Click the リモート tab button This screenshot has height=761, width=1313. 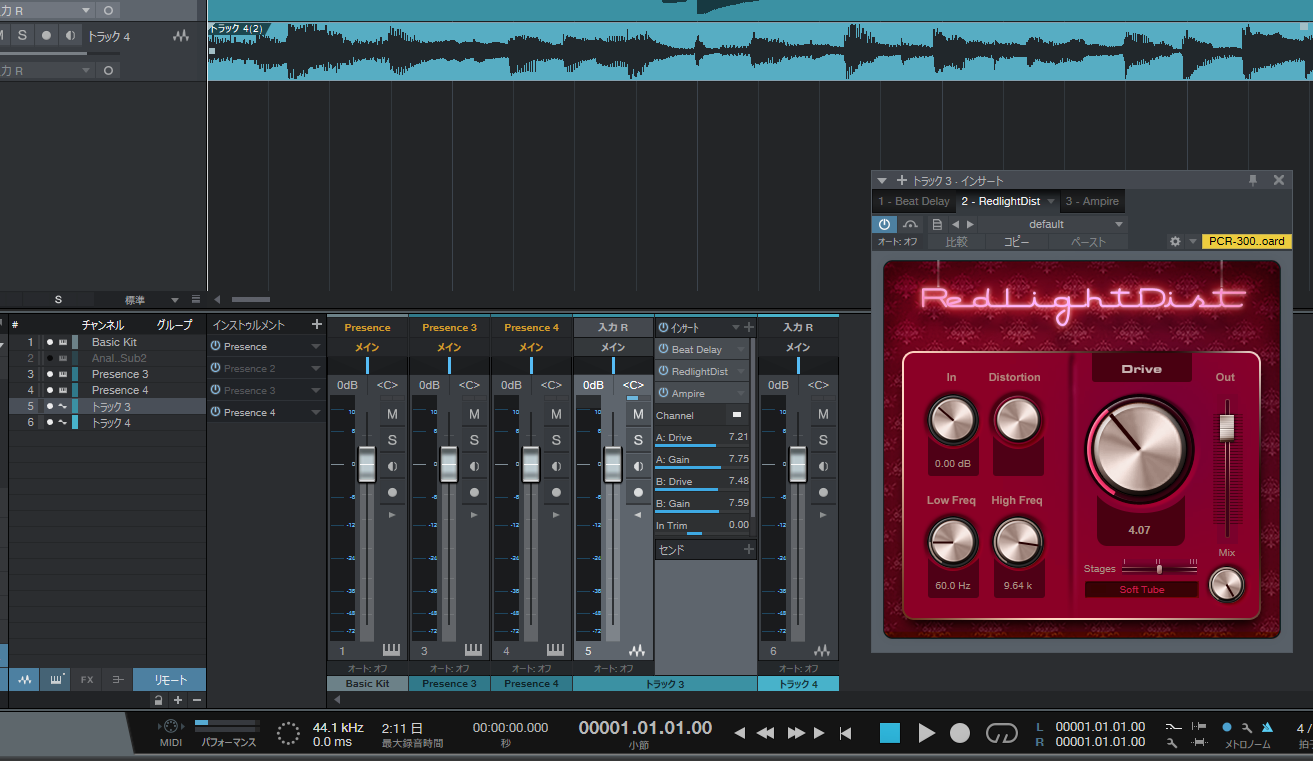(x=170, y=680)
